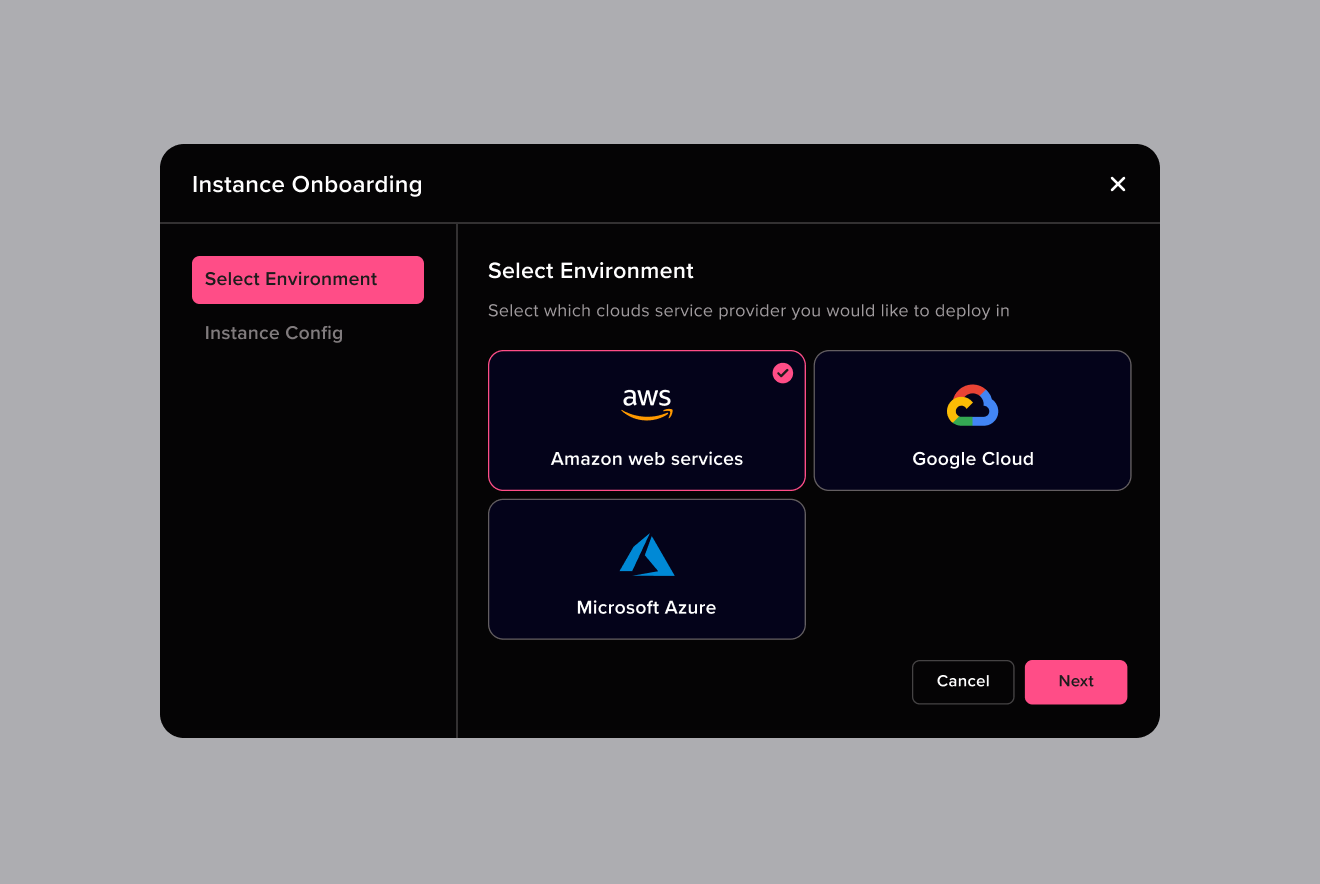Click the Azure triangle logo icon
This screenshot has height=884, width=1320.
[x=647, y=555]
